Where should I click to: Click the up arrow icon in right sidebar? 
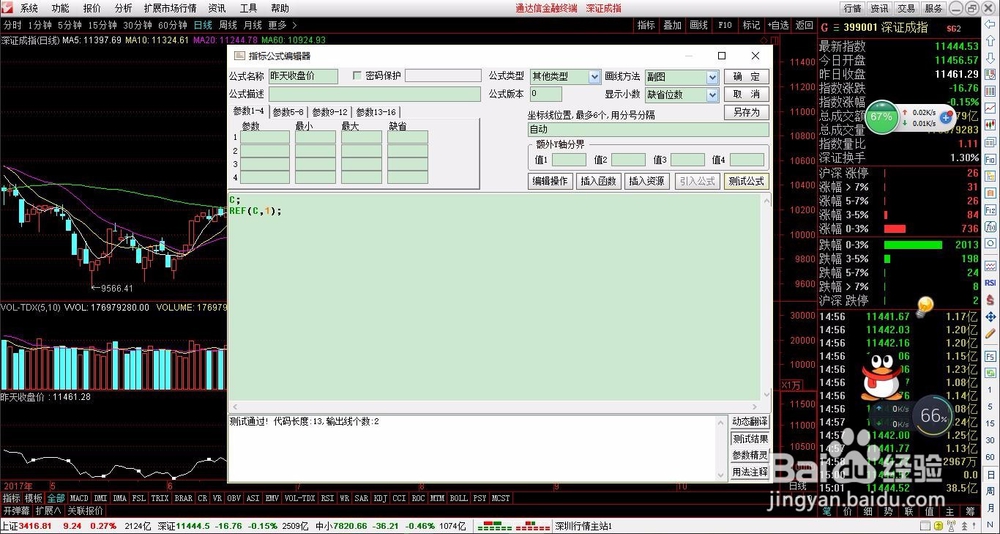pos(990,41)
